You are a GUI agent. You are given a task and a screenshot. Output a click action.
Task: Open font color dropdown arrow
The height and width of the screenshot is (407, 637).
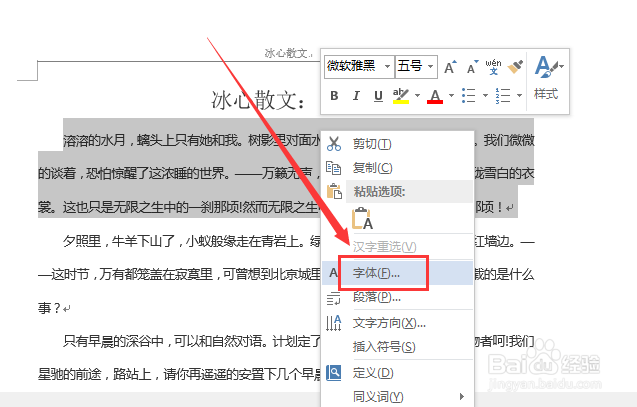click(x=451, y=96)
